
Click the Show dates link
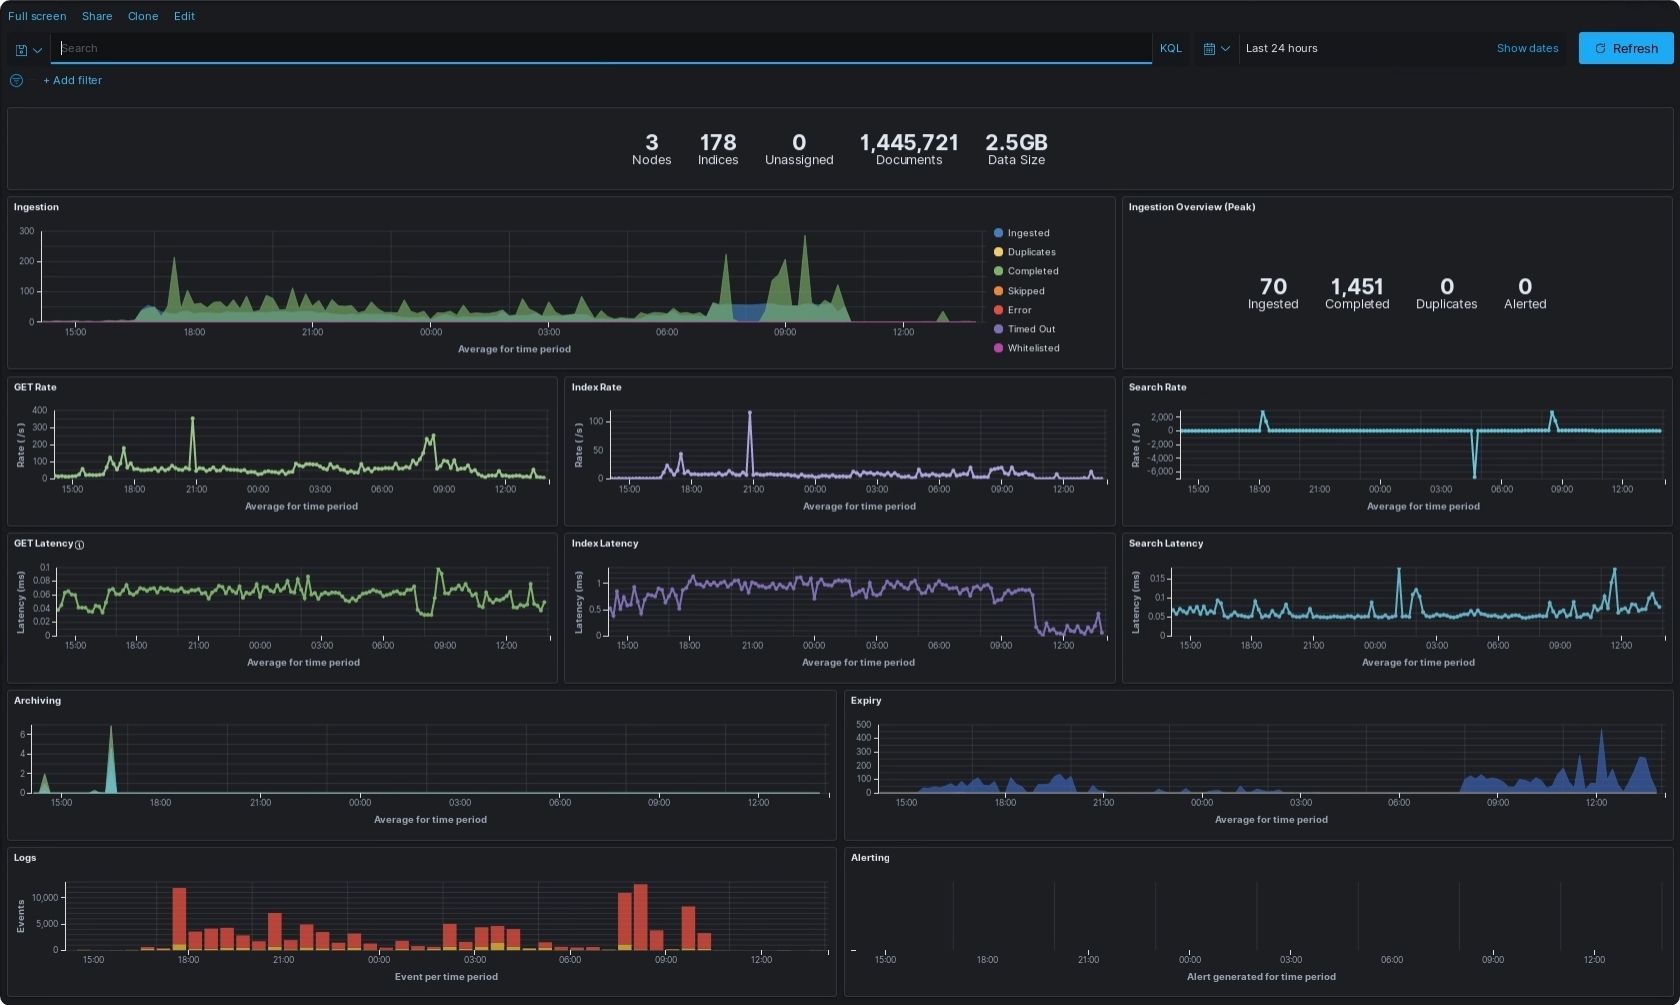[1527, 48]
